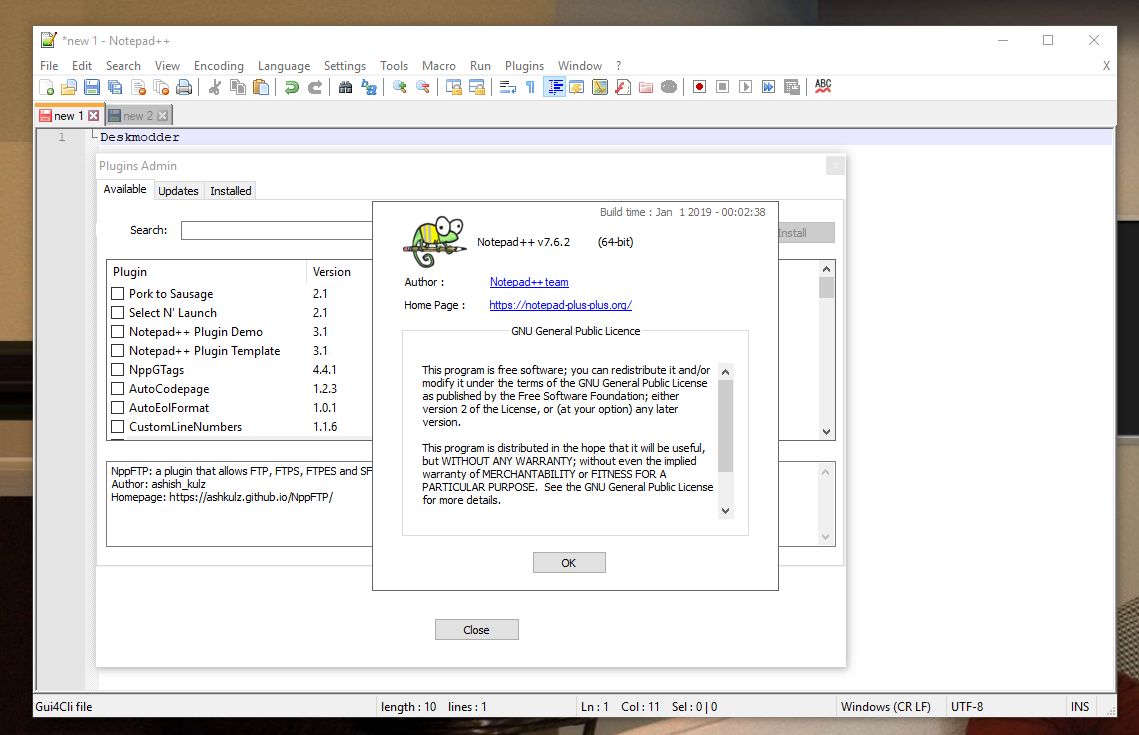Check the Notepad++ Plugin Template checkbox

118,350
